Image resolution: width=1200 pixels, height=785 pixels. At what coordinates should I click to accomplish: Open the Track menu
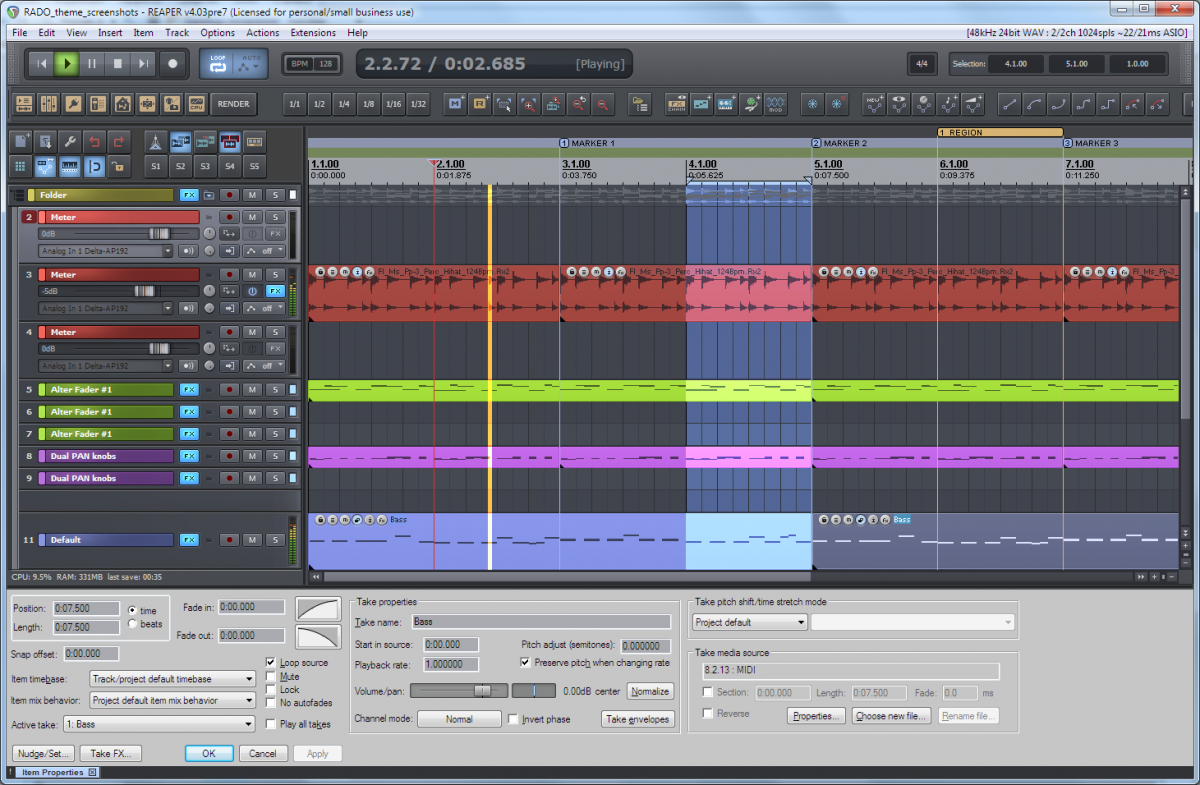[177, 33]
